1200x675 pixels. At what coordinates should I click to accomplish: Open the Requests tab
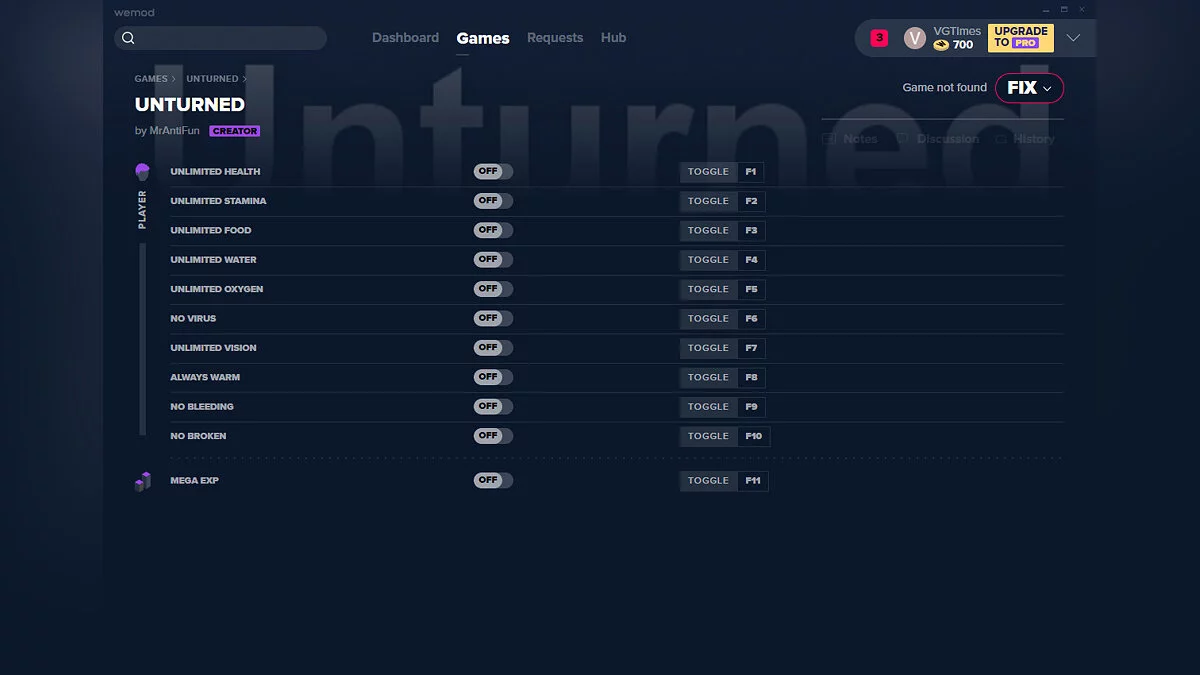tap(555, 38)
